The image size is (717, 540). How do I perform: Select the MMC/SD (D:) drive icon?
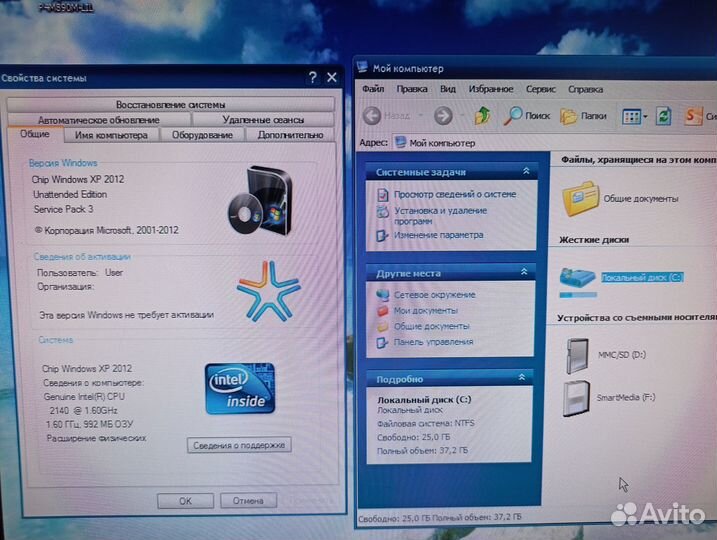pos(577,356)
